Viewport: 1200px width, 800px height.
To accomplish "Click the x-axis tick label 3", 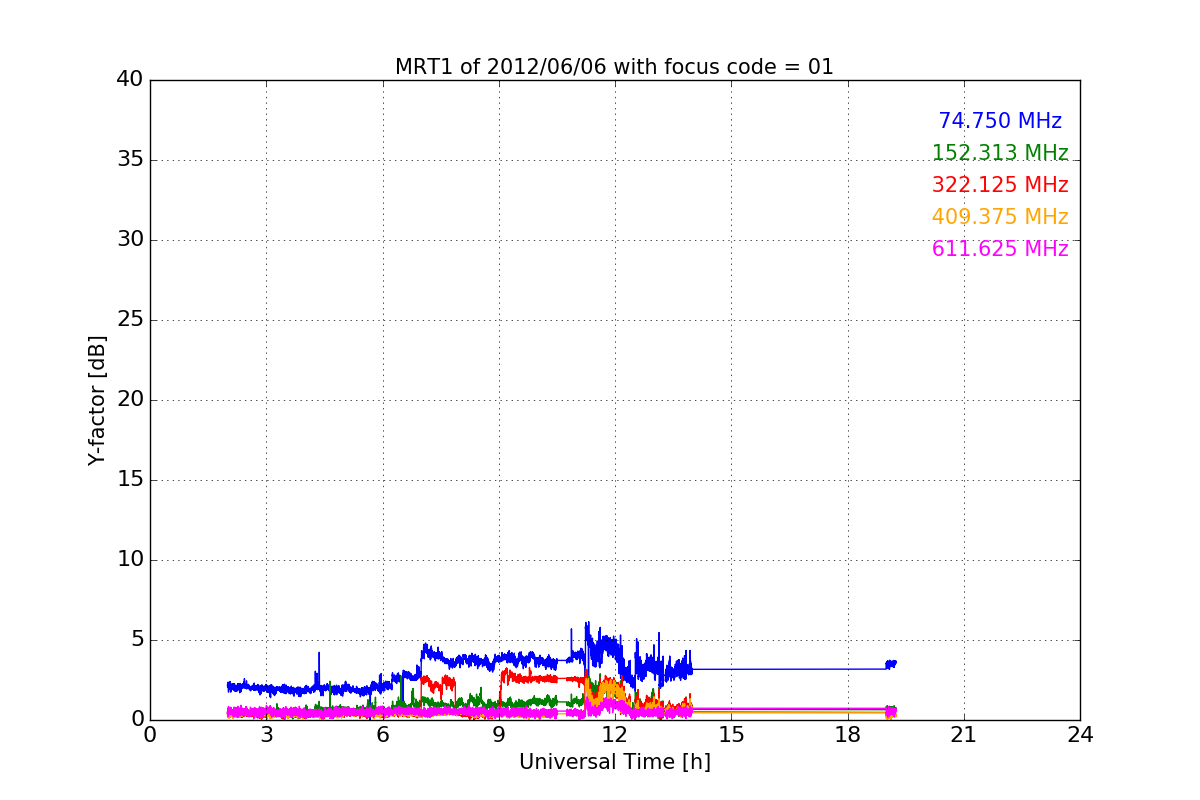I will [266, 735].
